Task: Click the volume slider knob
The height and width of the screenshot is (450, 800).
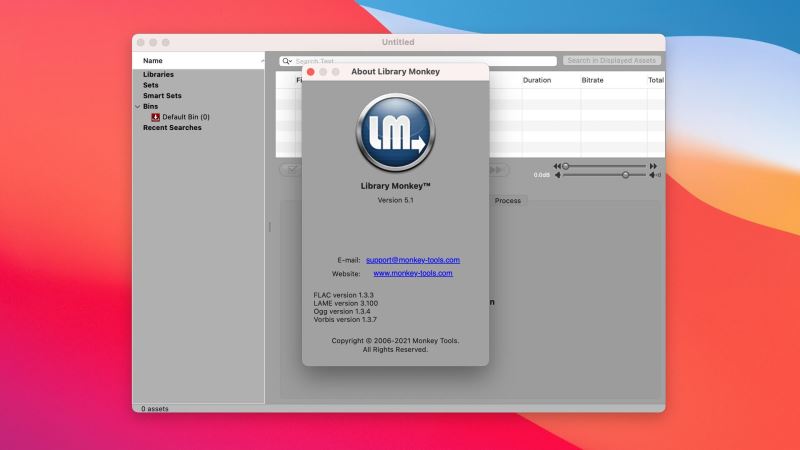Action: [626, 175]
